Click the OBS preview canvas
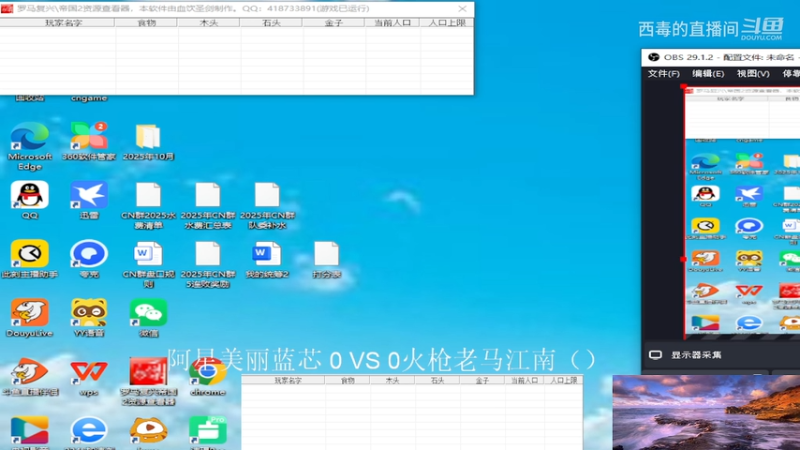800x450 pixels. pos(742,211)
